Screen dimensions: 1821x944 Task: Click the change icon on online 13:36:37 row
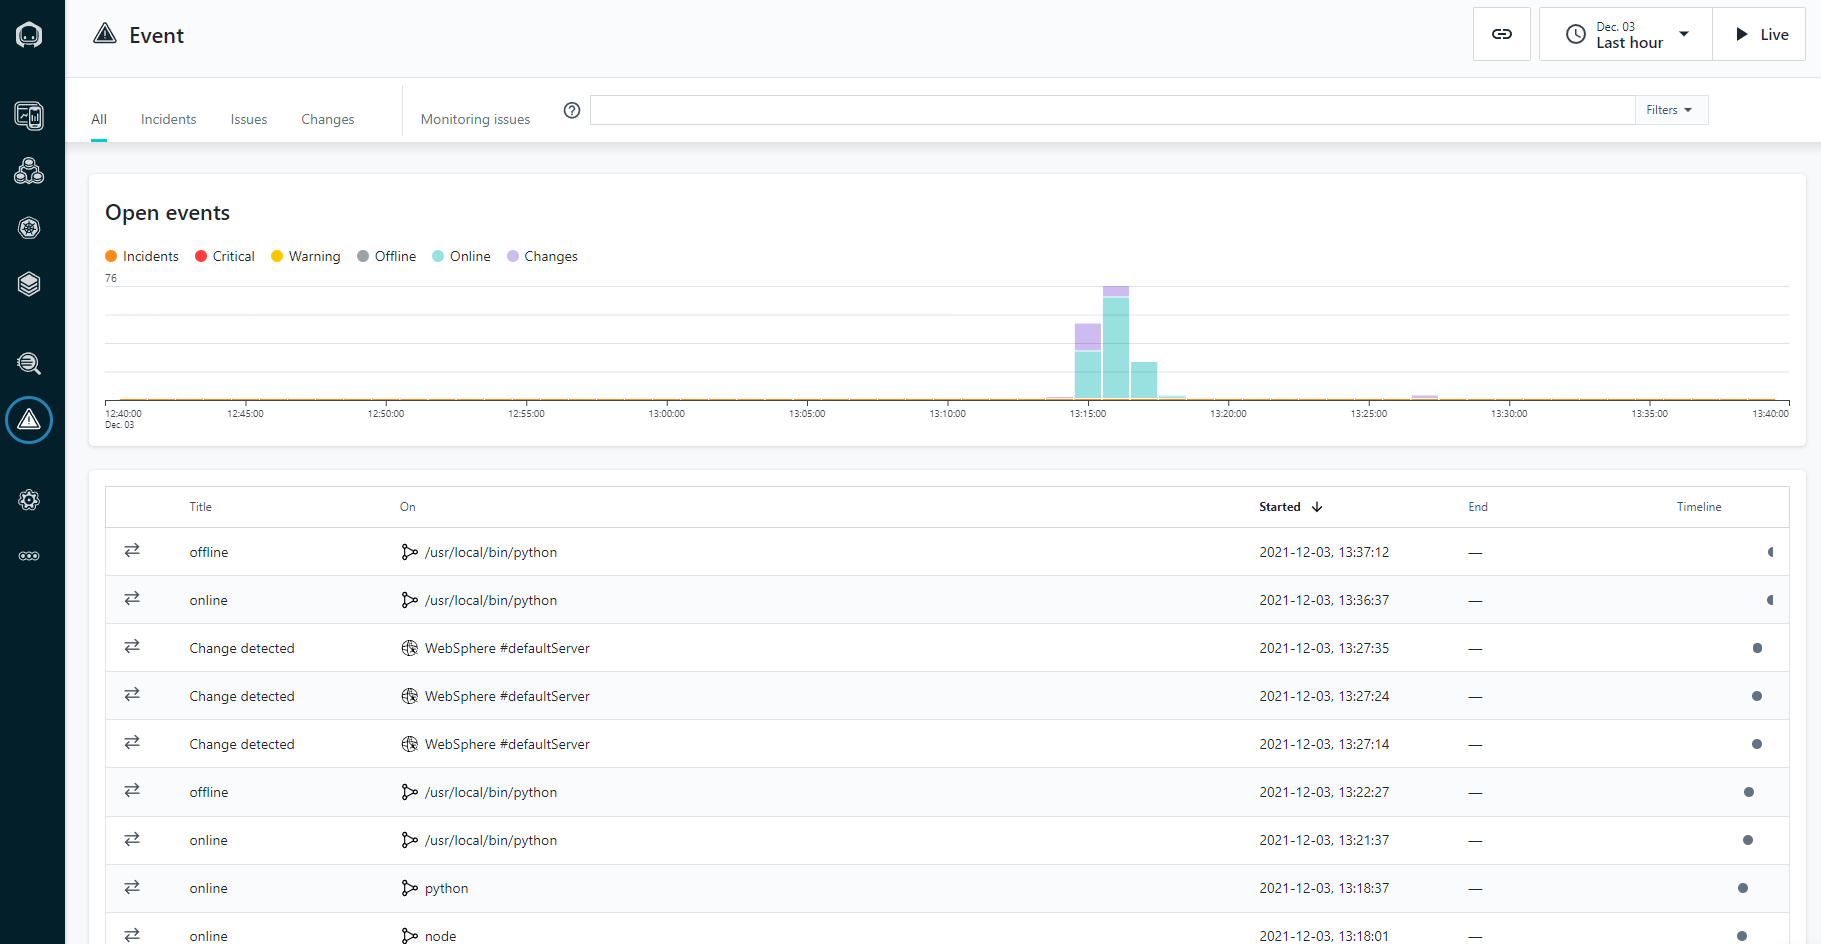tap(132, 599)
